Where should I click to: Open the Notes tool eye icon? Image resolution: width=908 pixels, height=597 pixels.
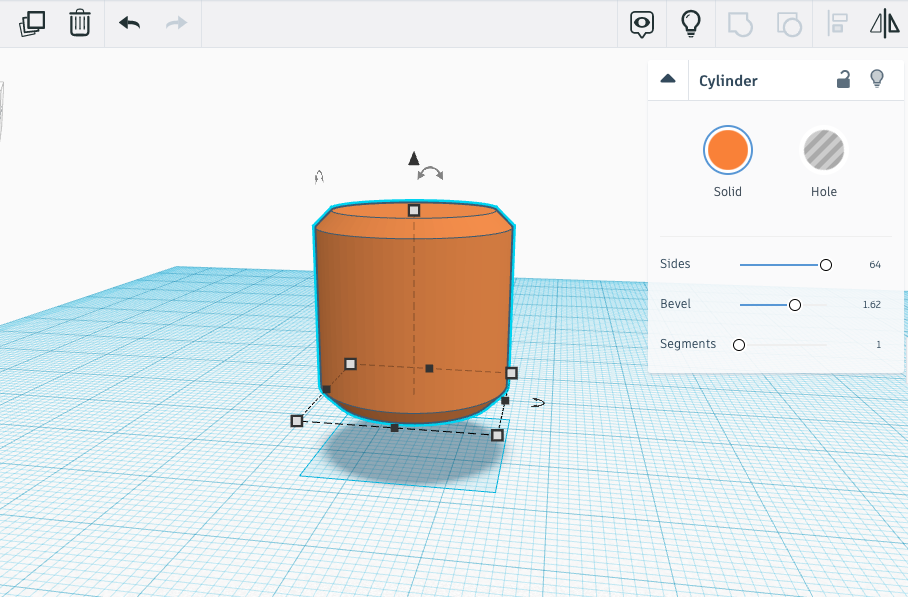(x=642, y=24)
